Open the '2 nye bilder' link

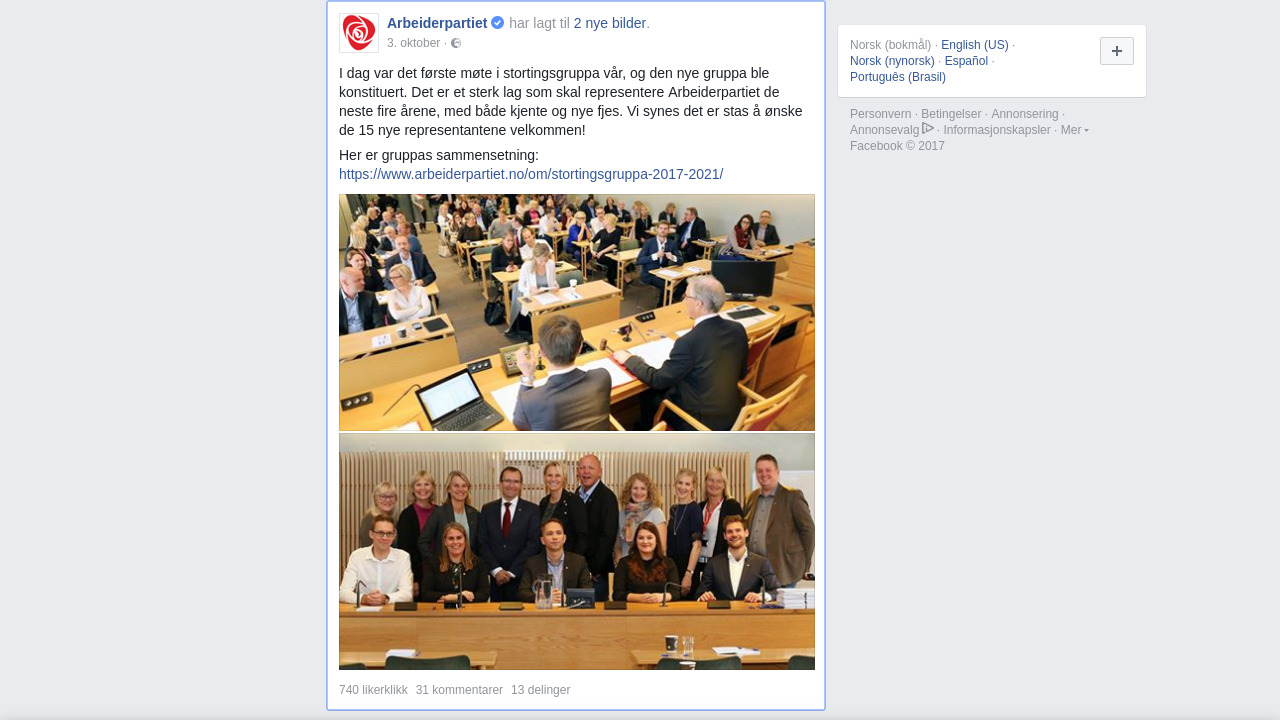610,23
